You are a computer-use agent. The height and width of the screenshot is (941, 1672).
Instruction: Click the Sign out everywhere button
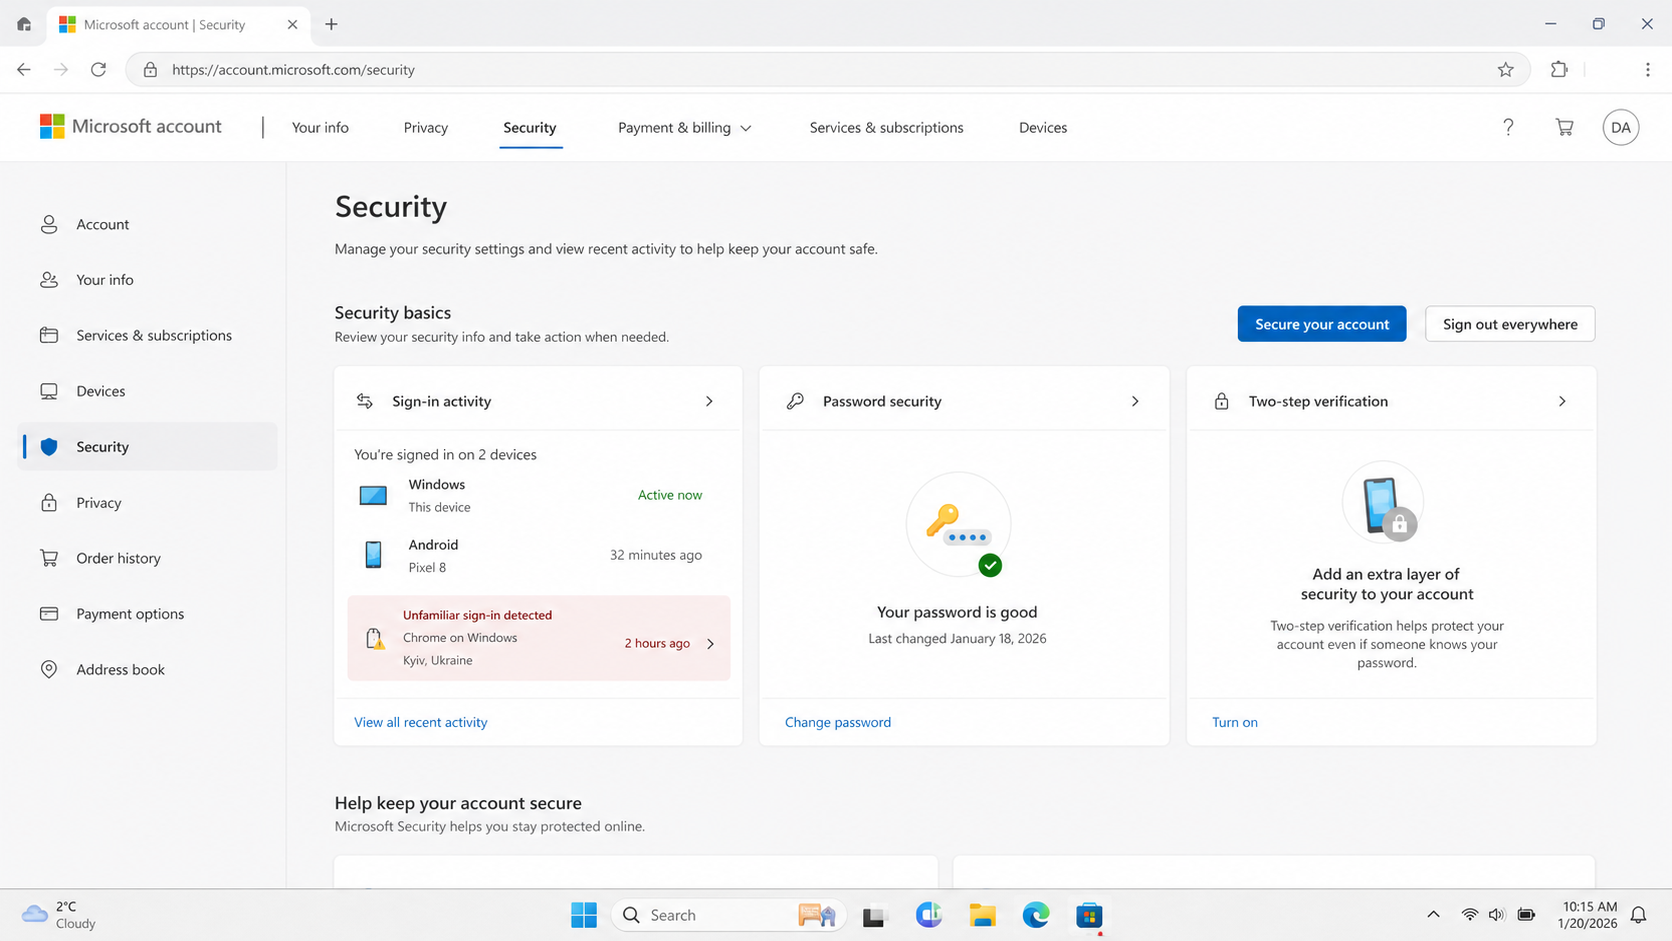tap(1510, 324)
